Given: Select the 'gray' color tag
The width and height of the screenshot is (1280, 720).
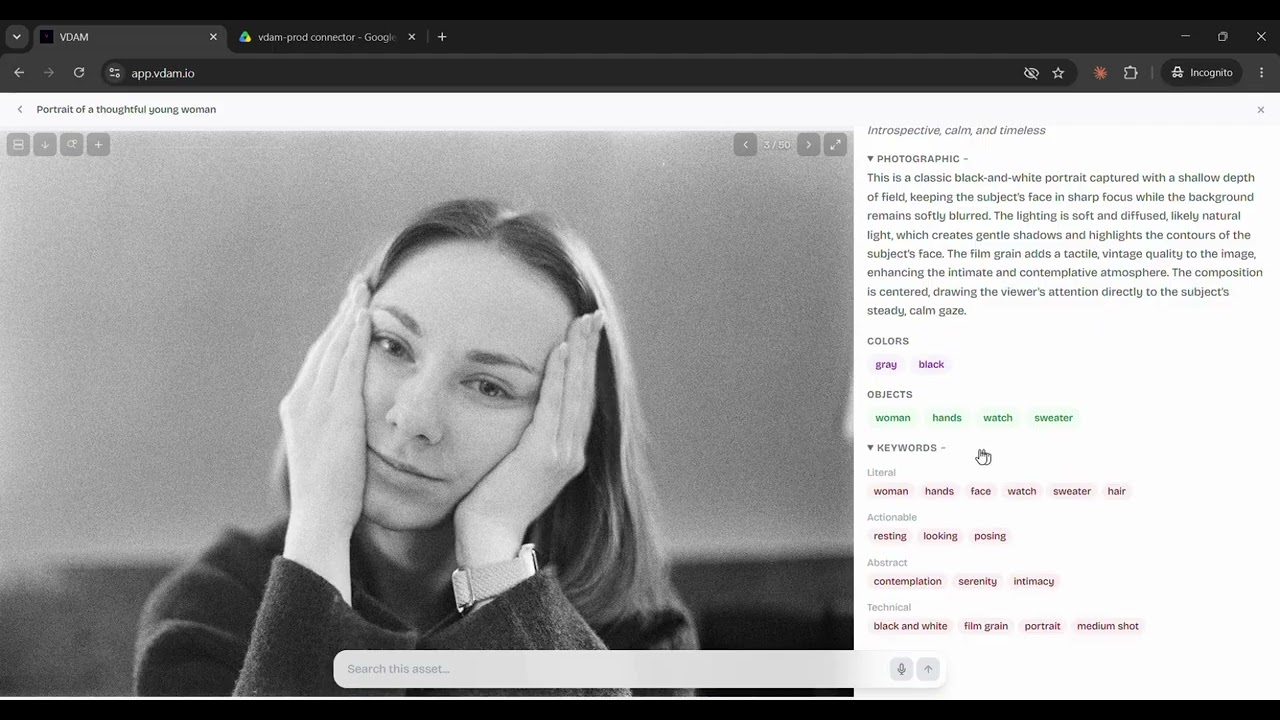Looking at the screenshot, I should 886,365.
